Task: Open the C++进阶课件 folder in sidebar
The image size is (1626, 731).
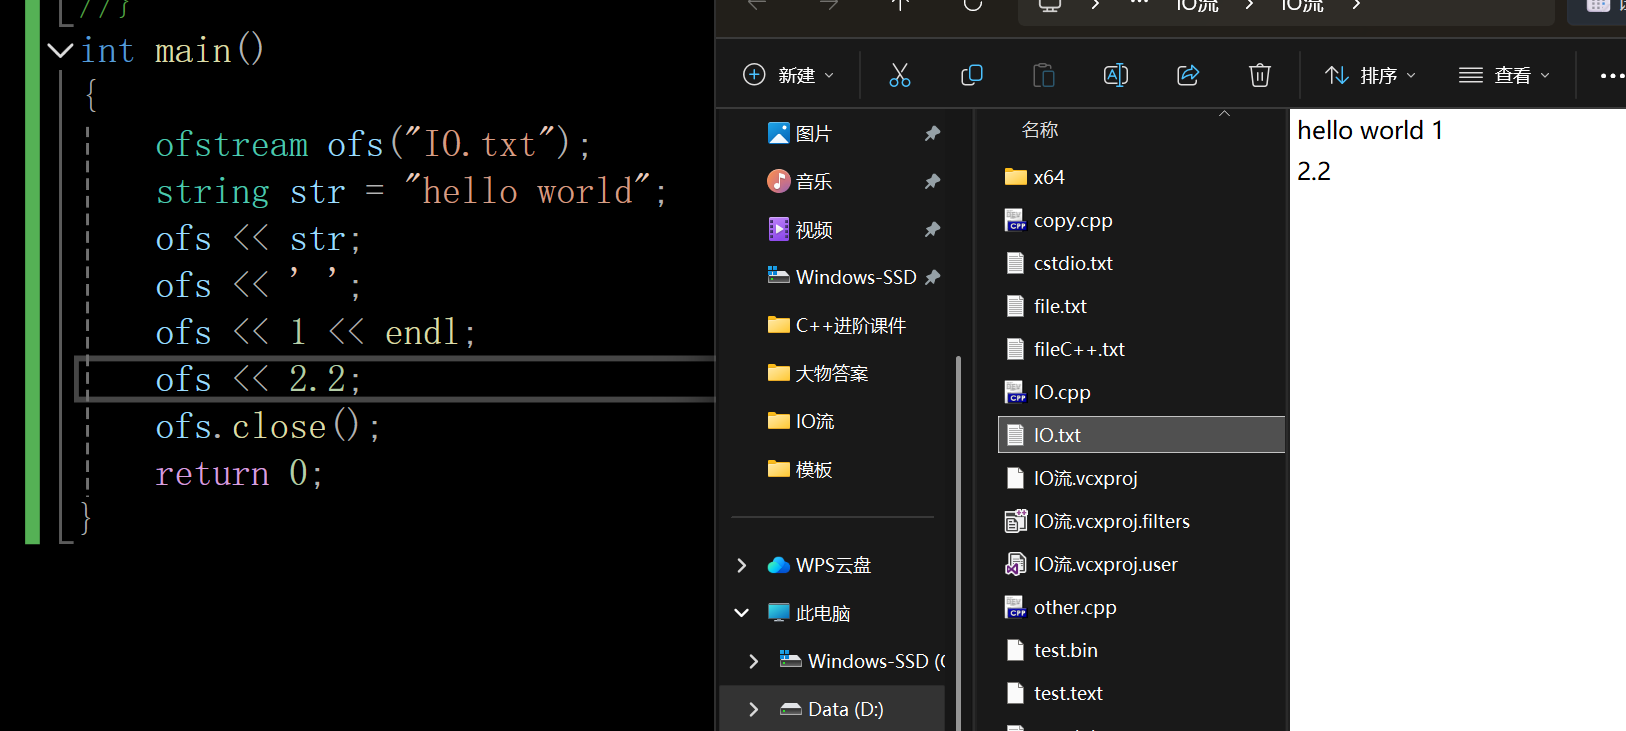Action: pos(836,325)
